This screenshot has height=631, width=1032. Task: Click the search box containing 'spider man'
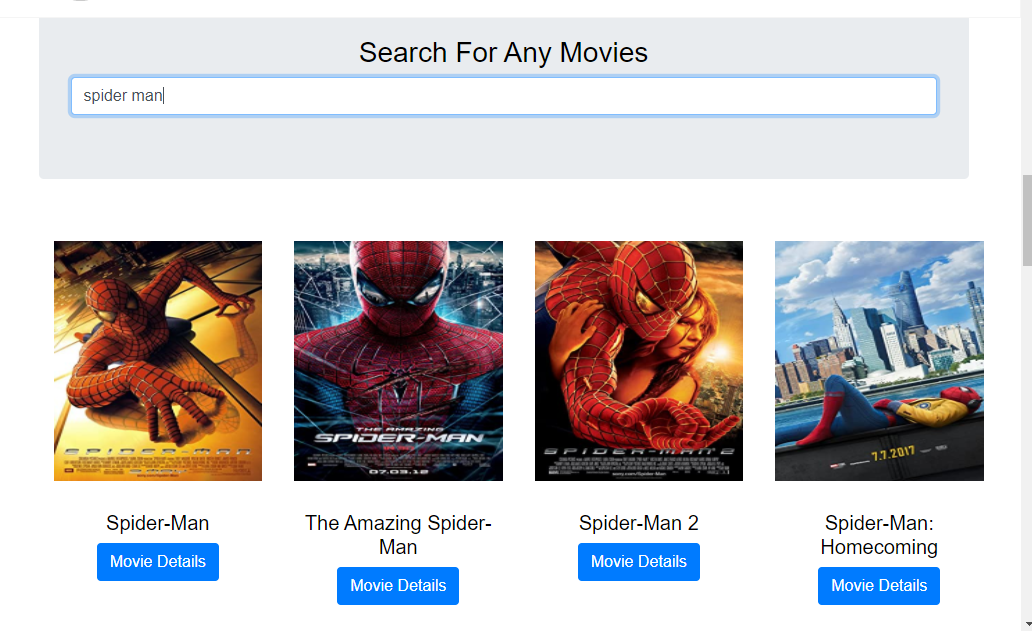click(503, 96)
